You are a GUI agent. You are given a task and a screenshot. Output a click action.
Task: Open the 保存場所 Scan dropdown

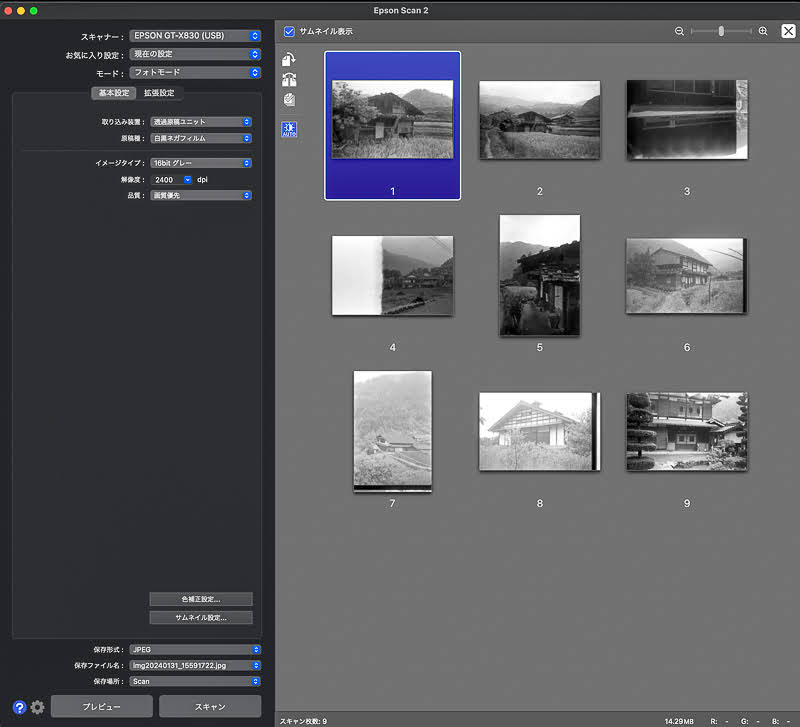195,681
